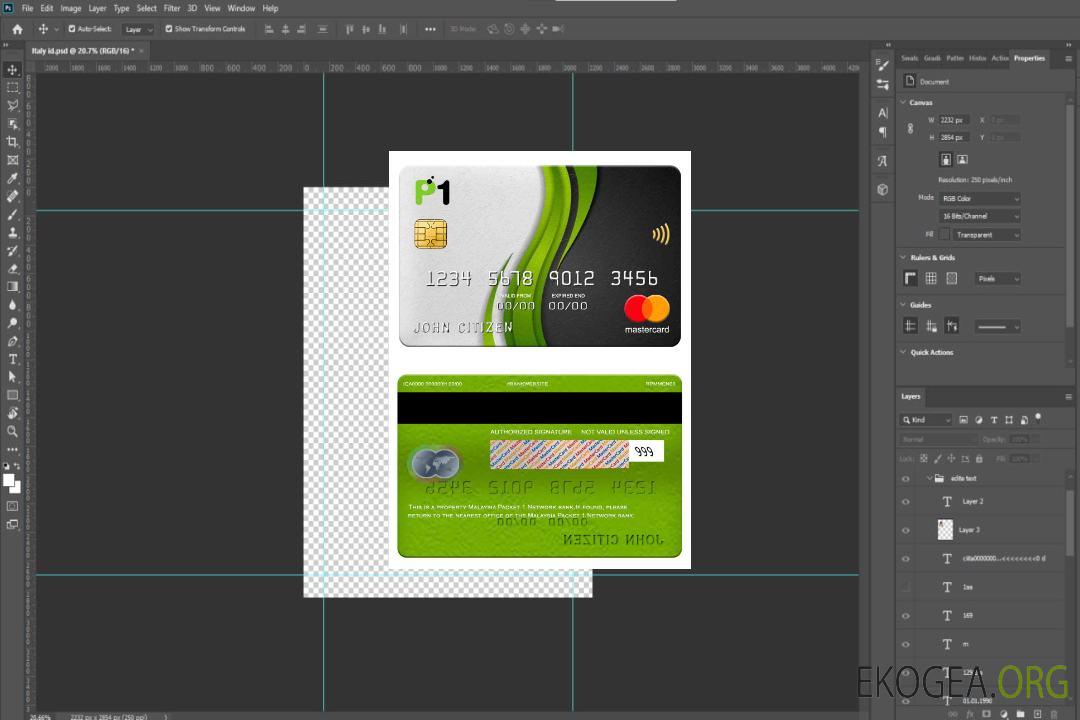Toggle visibility of the 'm' layer
The image size is (1080, 720).
click(906, 644)
